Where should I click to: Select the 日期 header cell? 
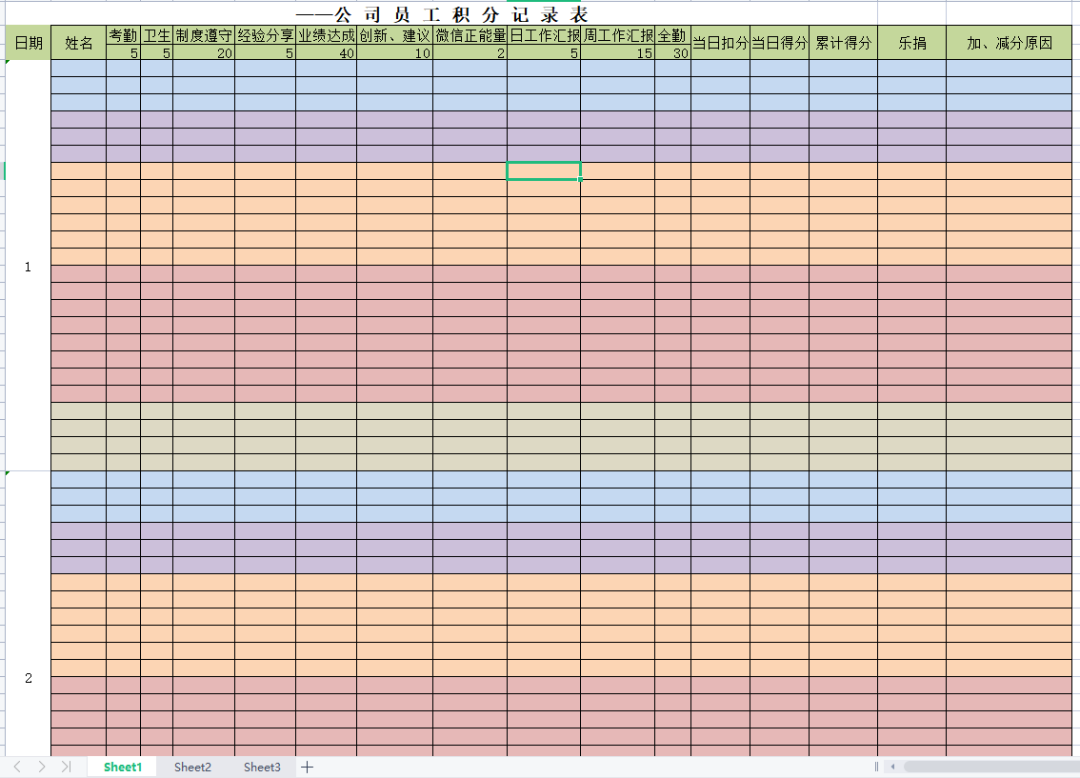click(28, 43)
